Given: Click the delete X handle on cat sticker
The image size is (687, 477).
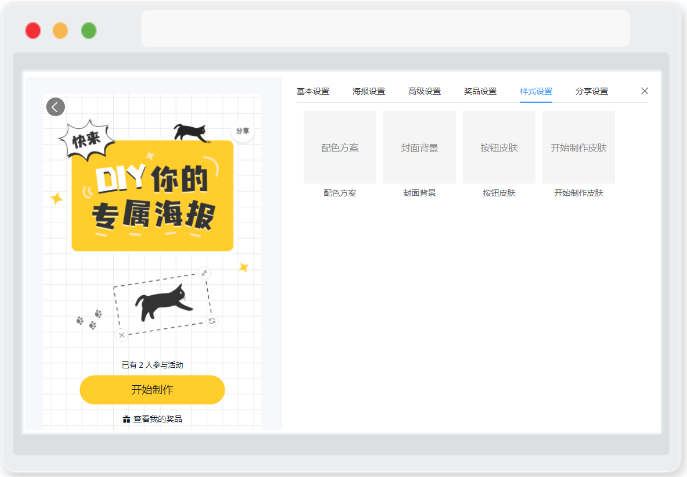Looking at the screenshot, I should (121, 335).
